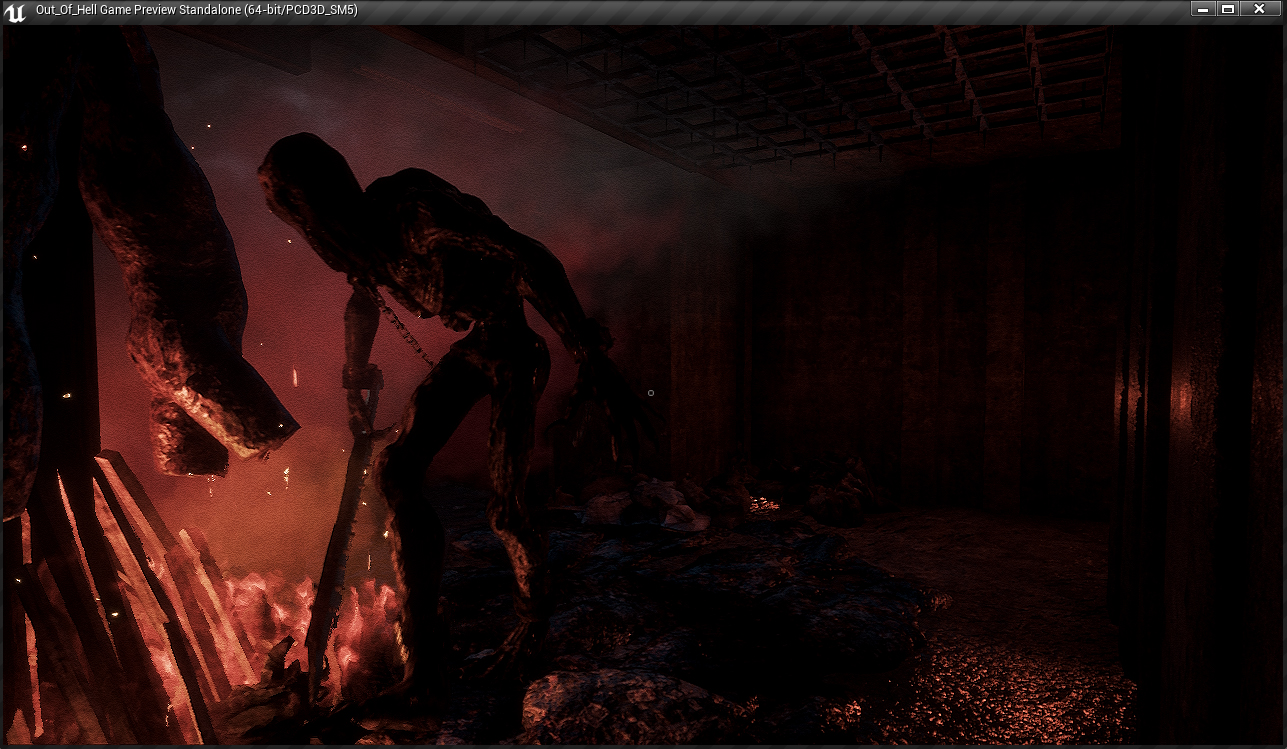
Task: Click the Out_Of_Hell Game Preview title text
Action: coord(196,10)
